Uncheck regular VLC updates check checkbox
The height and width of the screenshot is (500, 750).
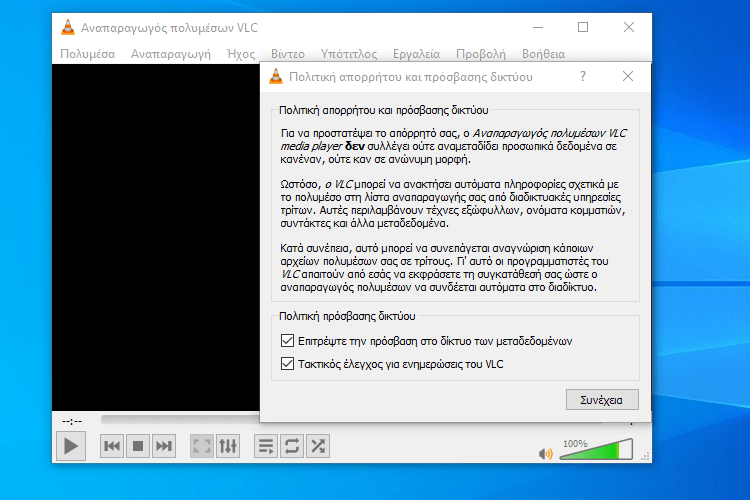287,364
